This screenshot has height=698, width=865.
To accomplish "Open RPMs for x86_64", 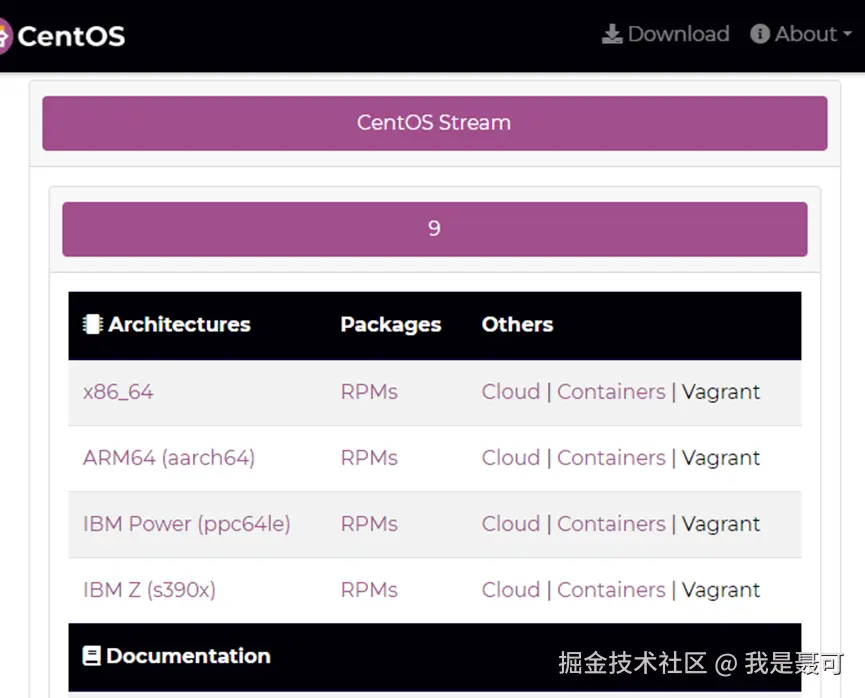I will [x=369, y=392].
